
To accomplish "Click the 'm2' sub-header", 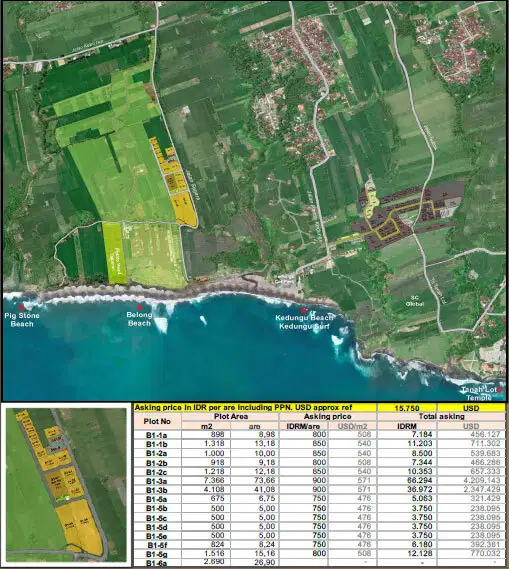I will 206,426.
